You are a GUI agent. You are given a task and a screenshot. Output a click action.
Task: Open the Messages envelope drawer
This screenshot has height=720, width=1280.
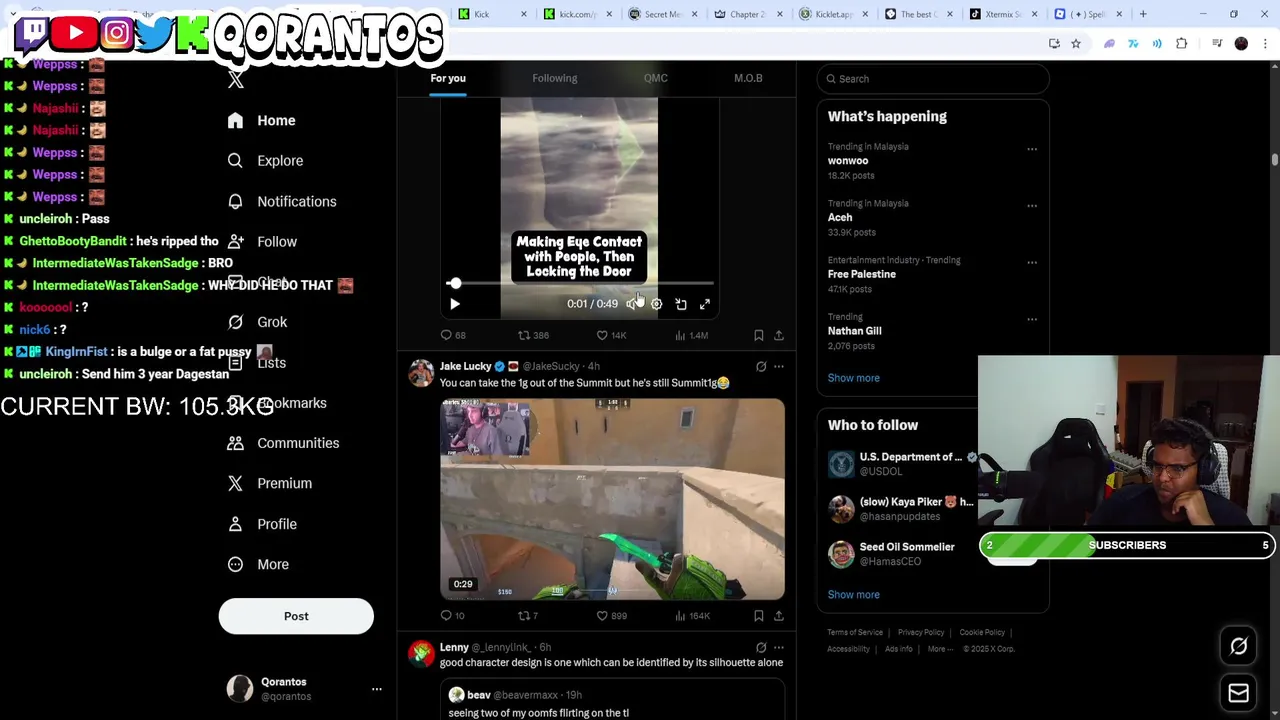pos(1238,693)
